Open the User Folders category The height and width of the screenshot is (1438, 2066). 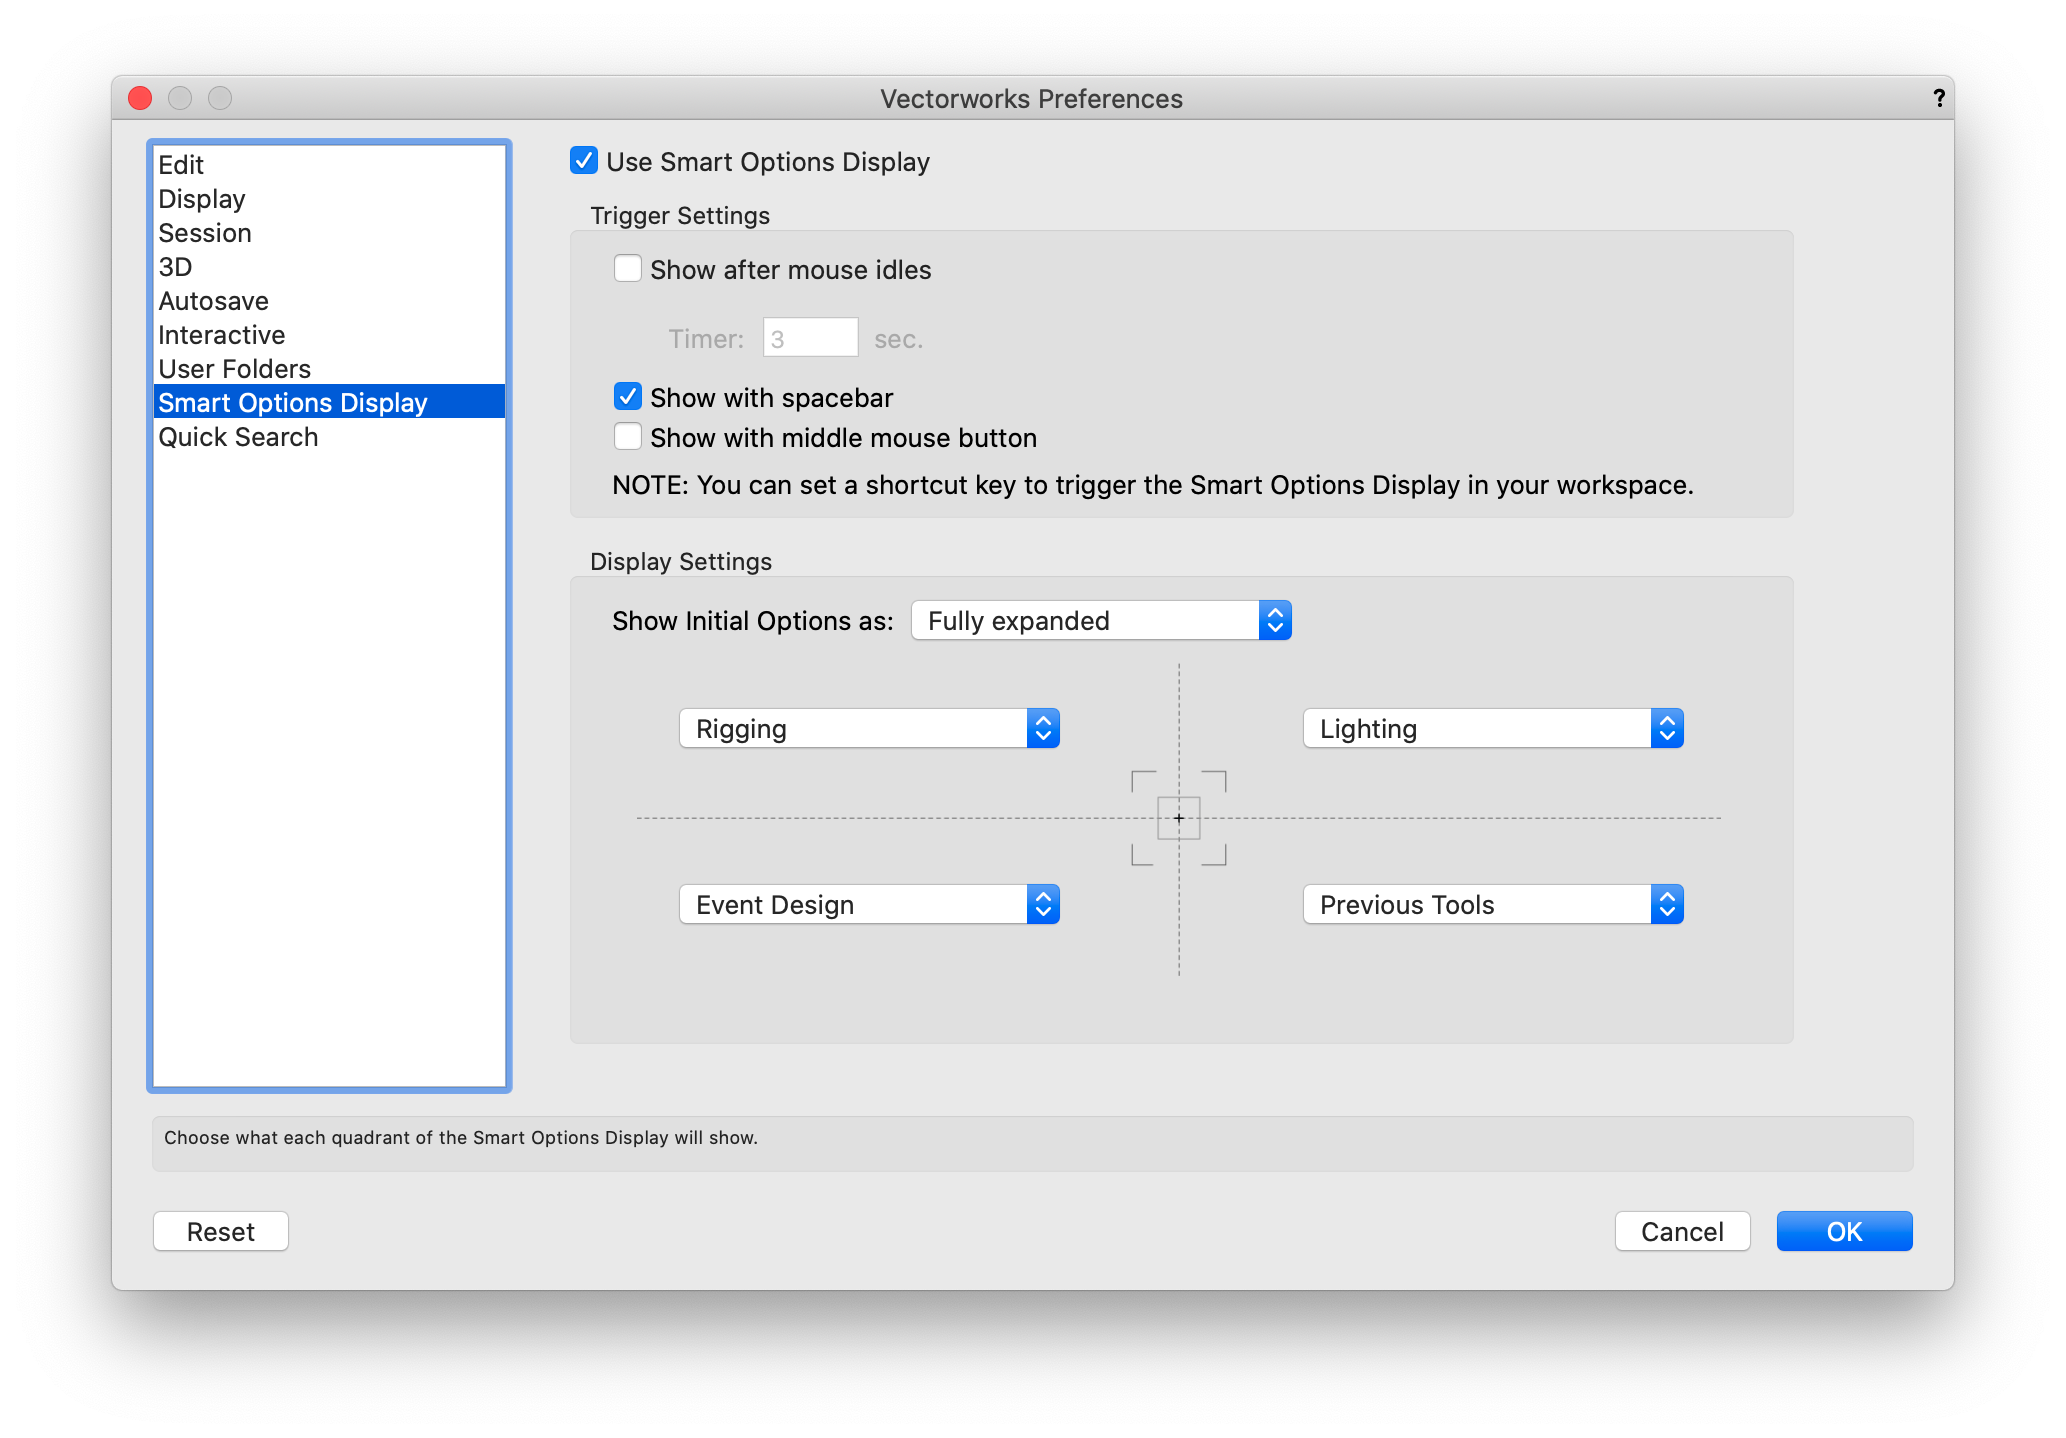234,369
